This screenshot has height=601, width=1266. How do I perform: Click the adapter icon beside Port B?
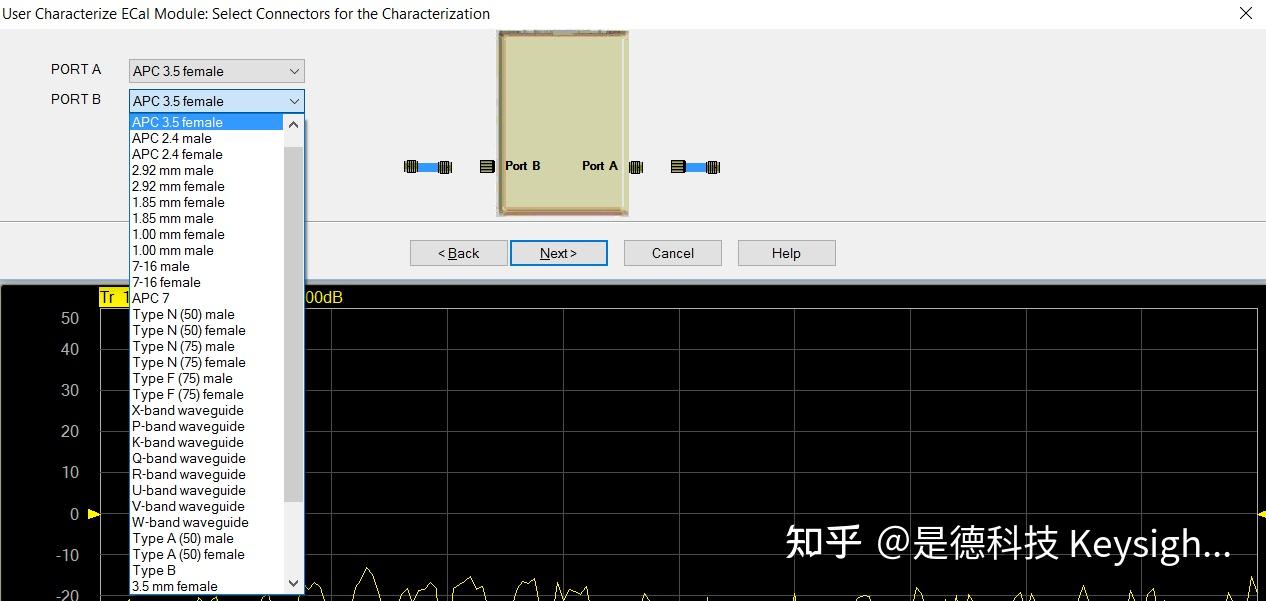pyautogui.click(x=487, y=166)
